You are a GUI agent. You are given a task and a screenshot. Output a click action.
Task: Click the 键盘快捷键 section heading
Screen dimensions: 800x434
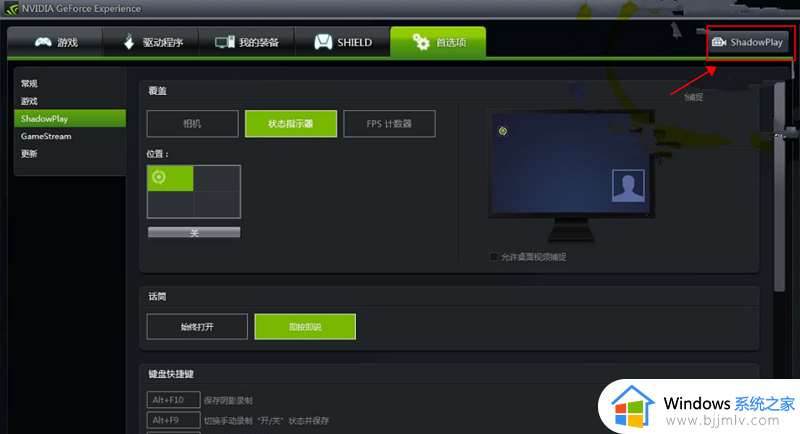pos(171,374)
